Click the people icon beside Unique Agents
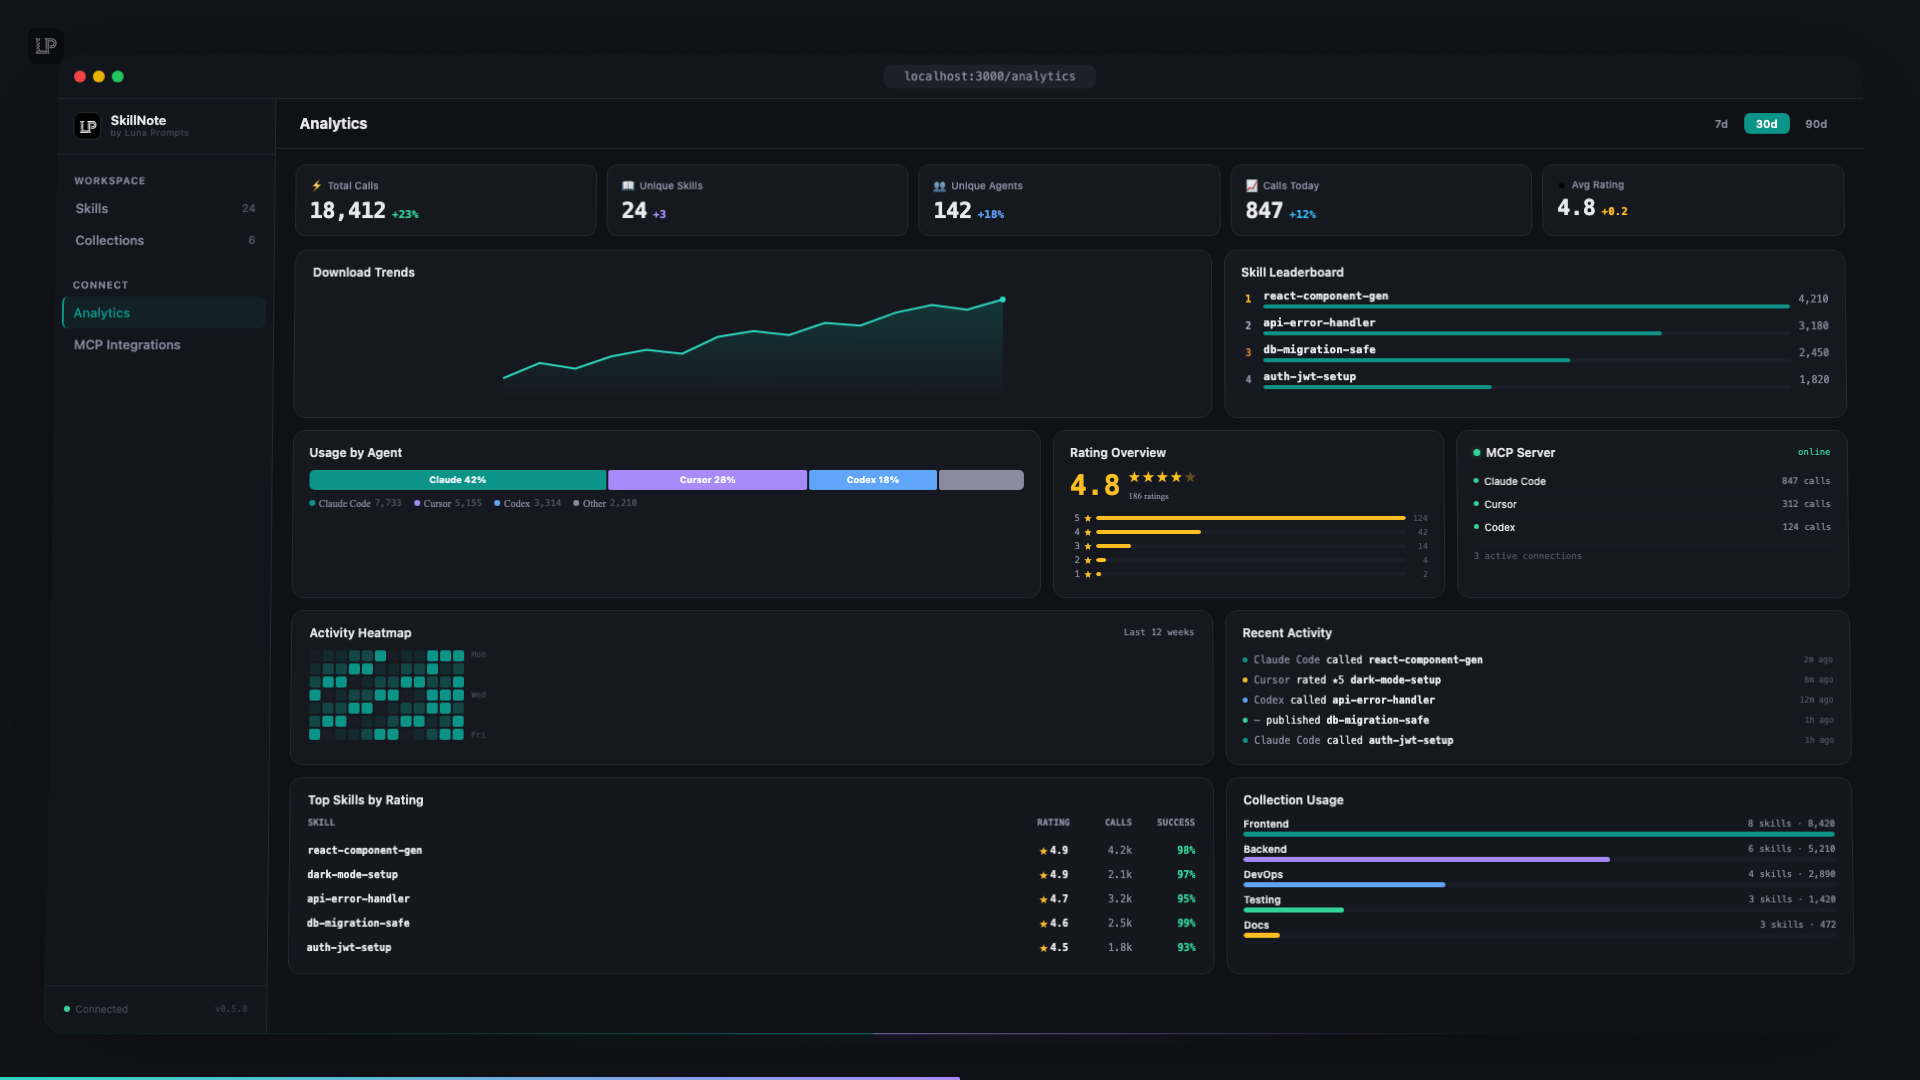 pyautogui.click(x=939, y=186)
